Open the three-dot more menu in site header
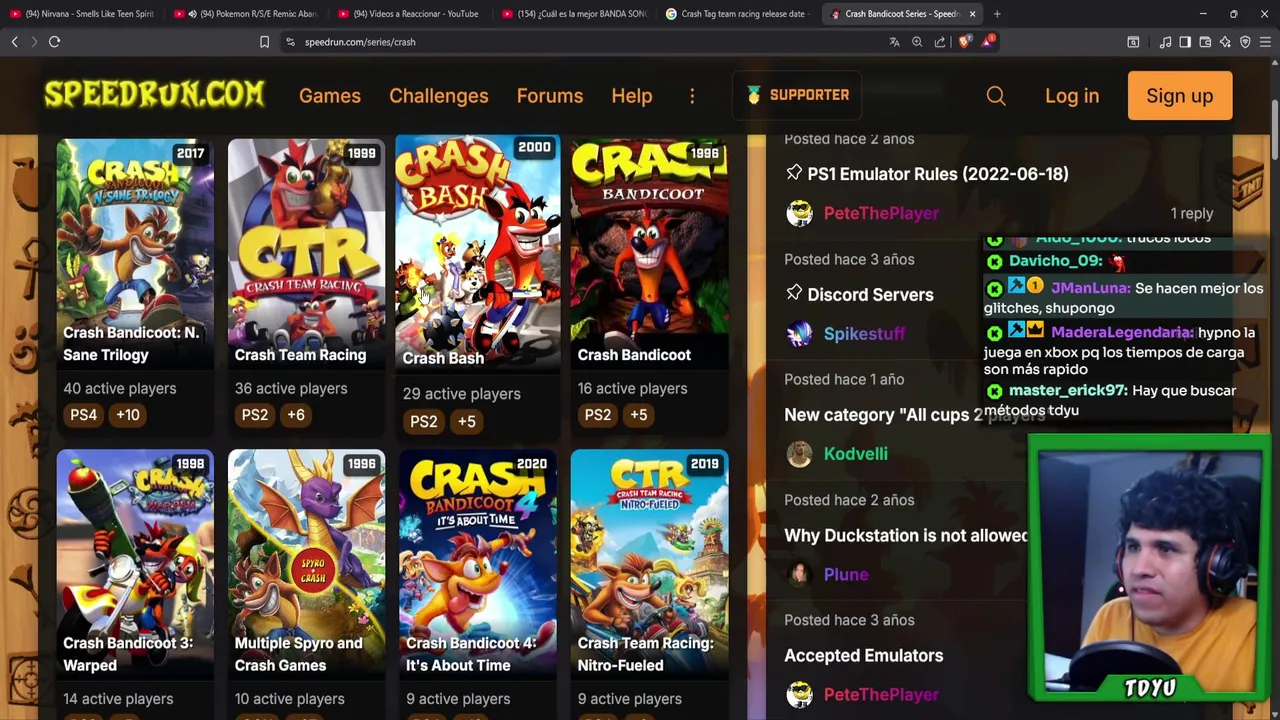Viewport: 1280px width, 720px height. click(692, 96)
